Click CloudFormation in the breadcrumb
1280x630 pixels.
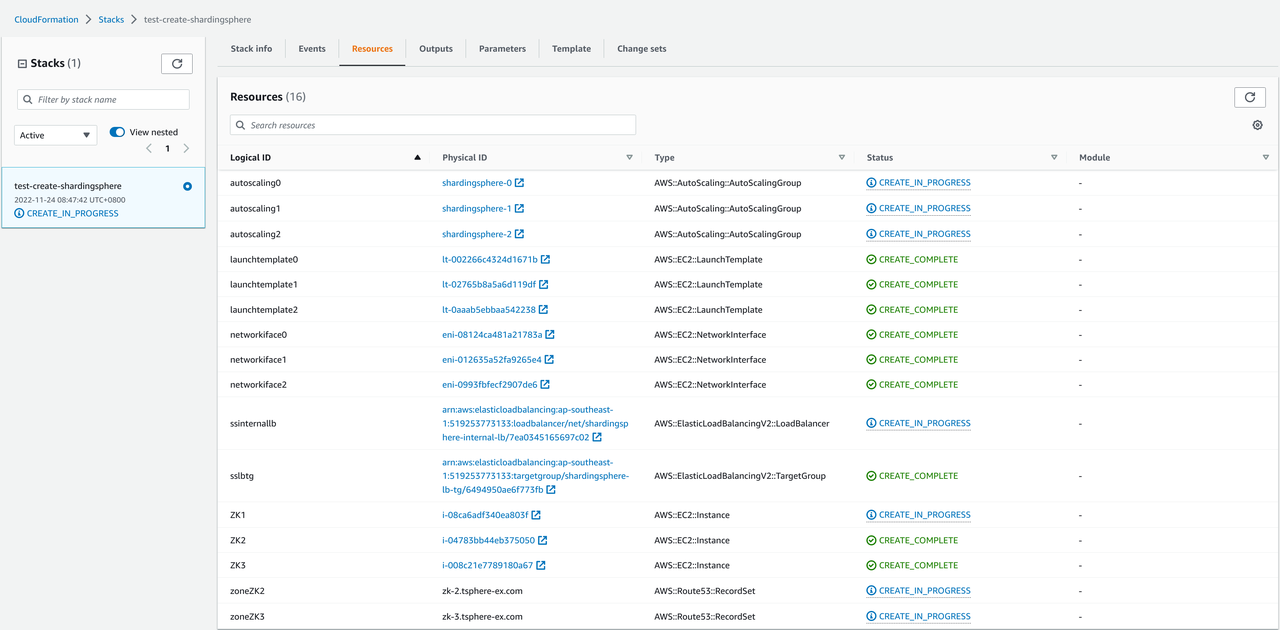click(48, 19)
